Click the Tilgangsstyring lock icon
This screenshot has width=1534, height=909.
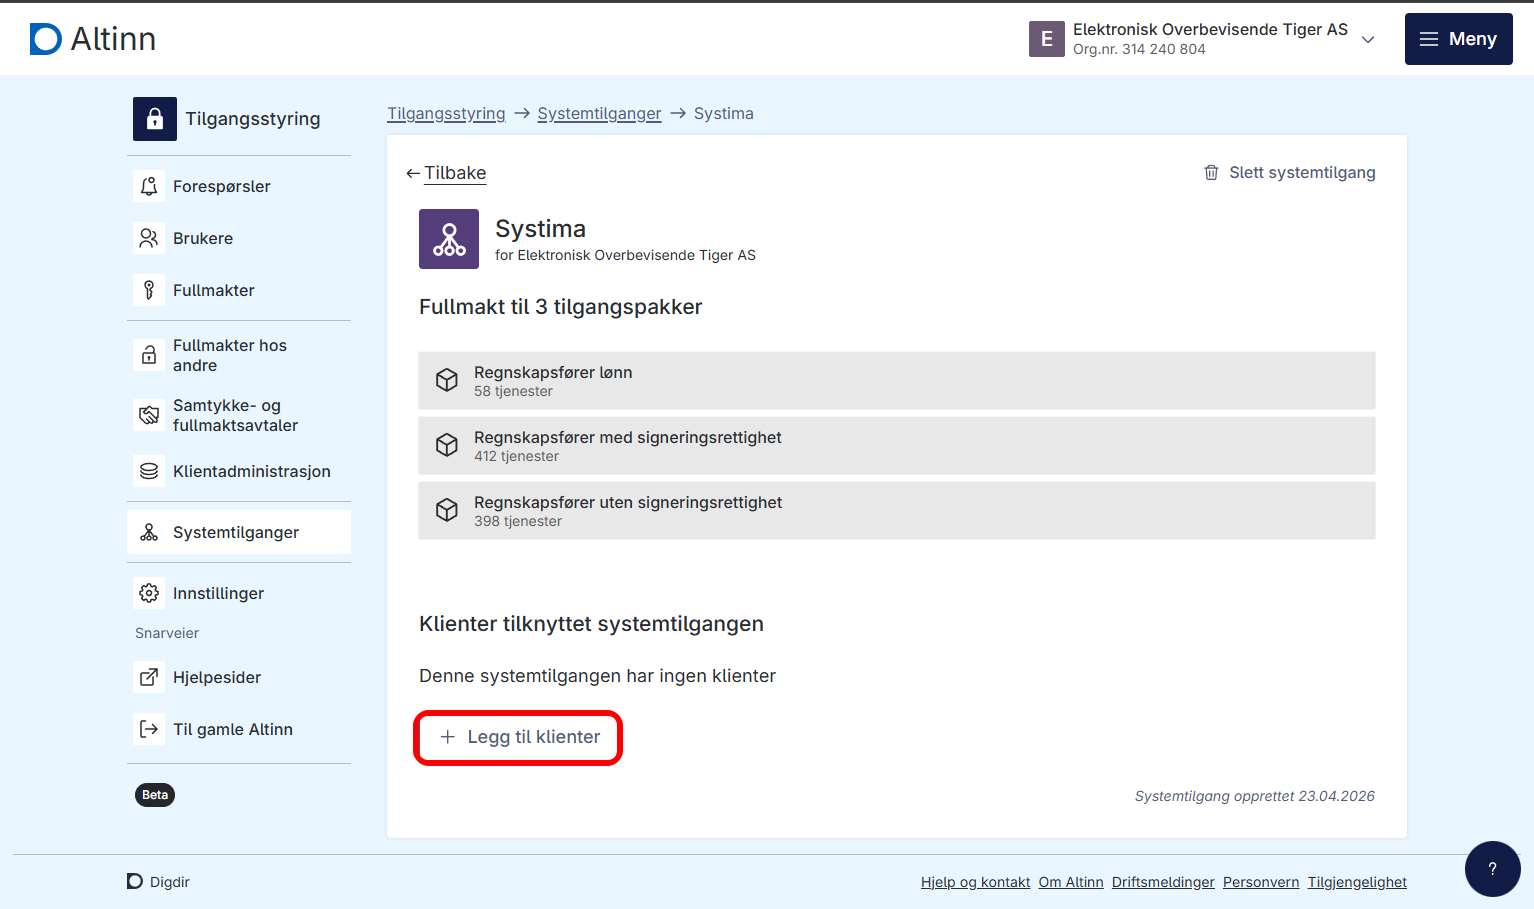click(155, 119)
